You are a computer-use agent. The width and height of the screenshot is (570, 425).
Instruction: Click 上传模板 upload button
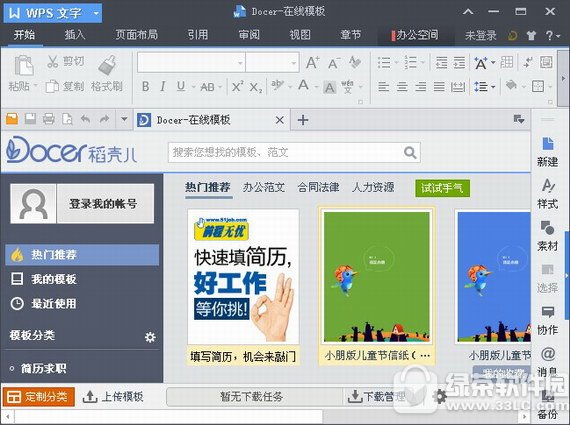point(113,397)
